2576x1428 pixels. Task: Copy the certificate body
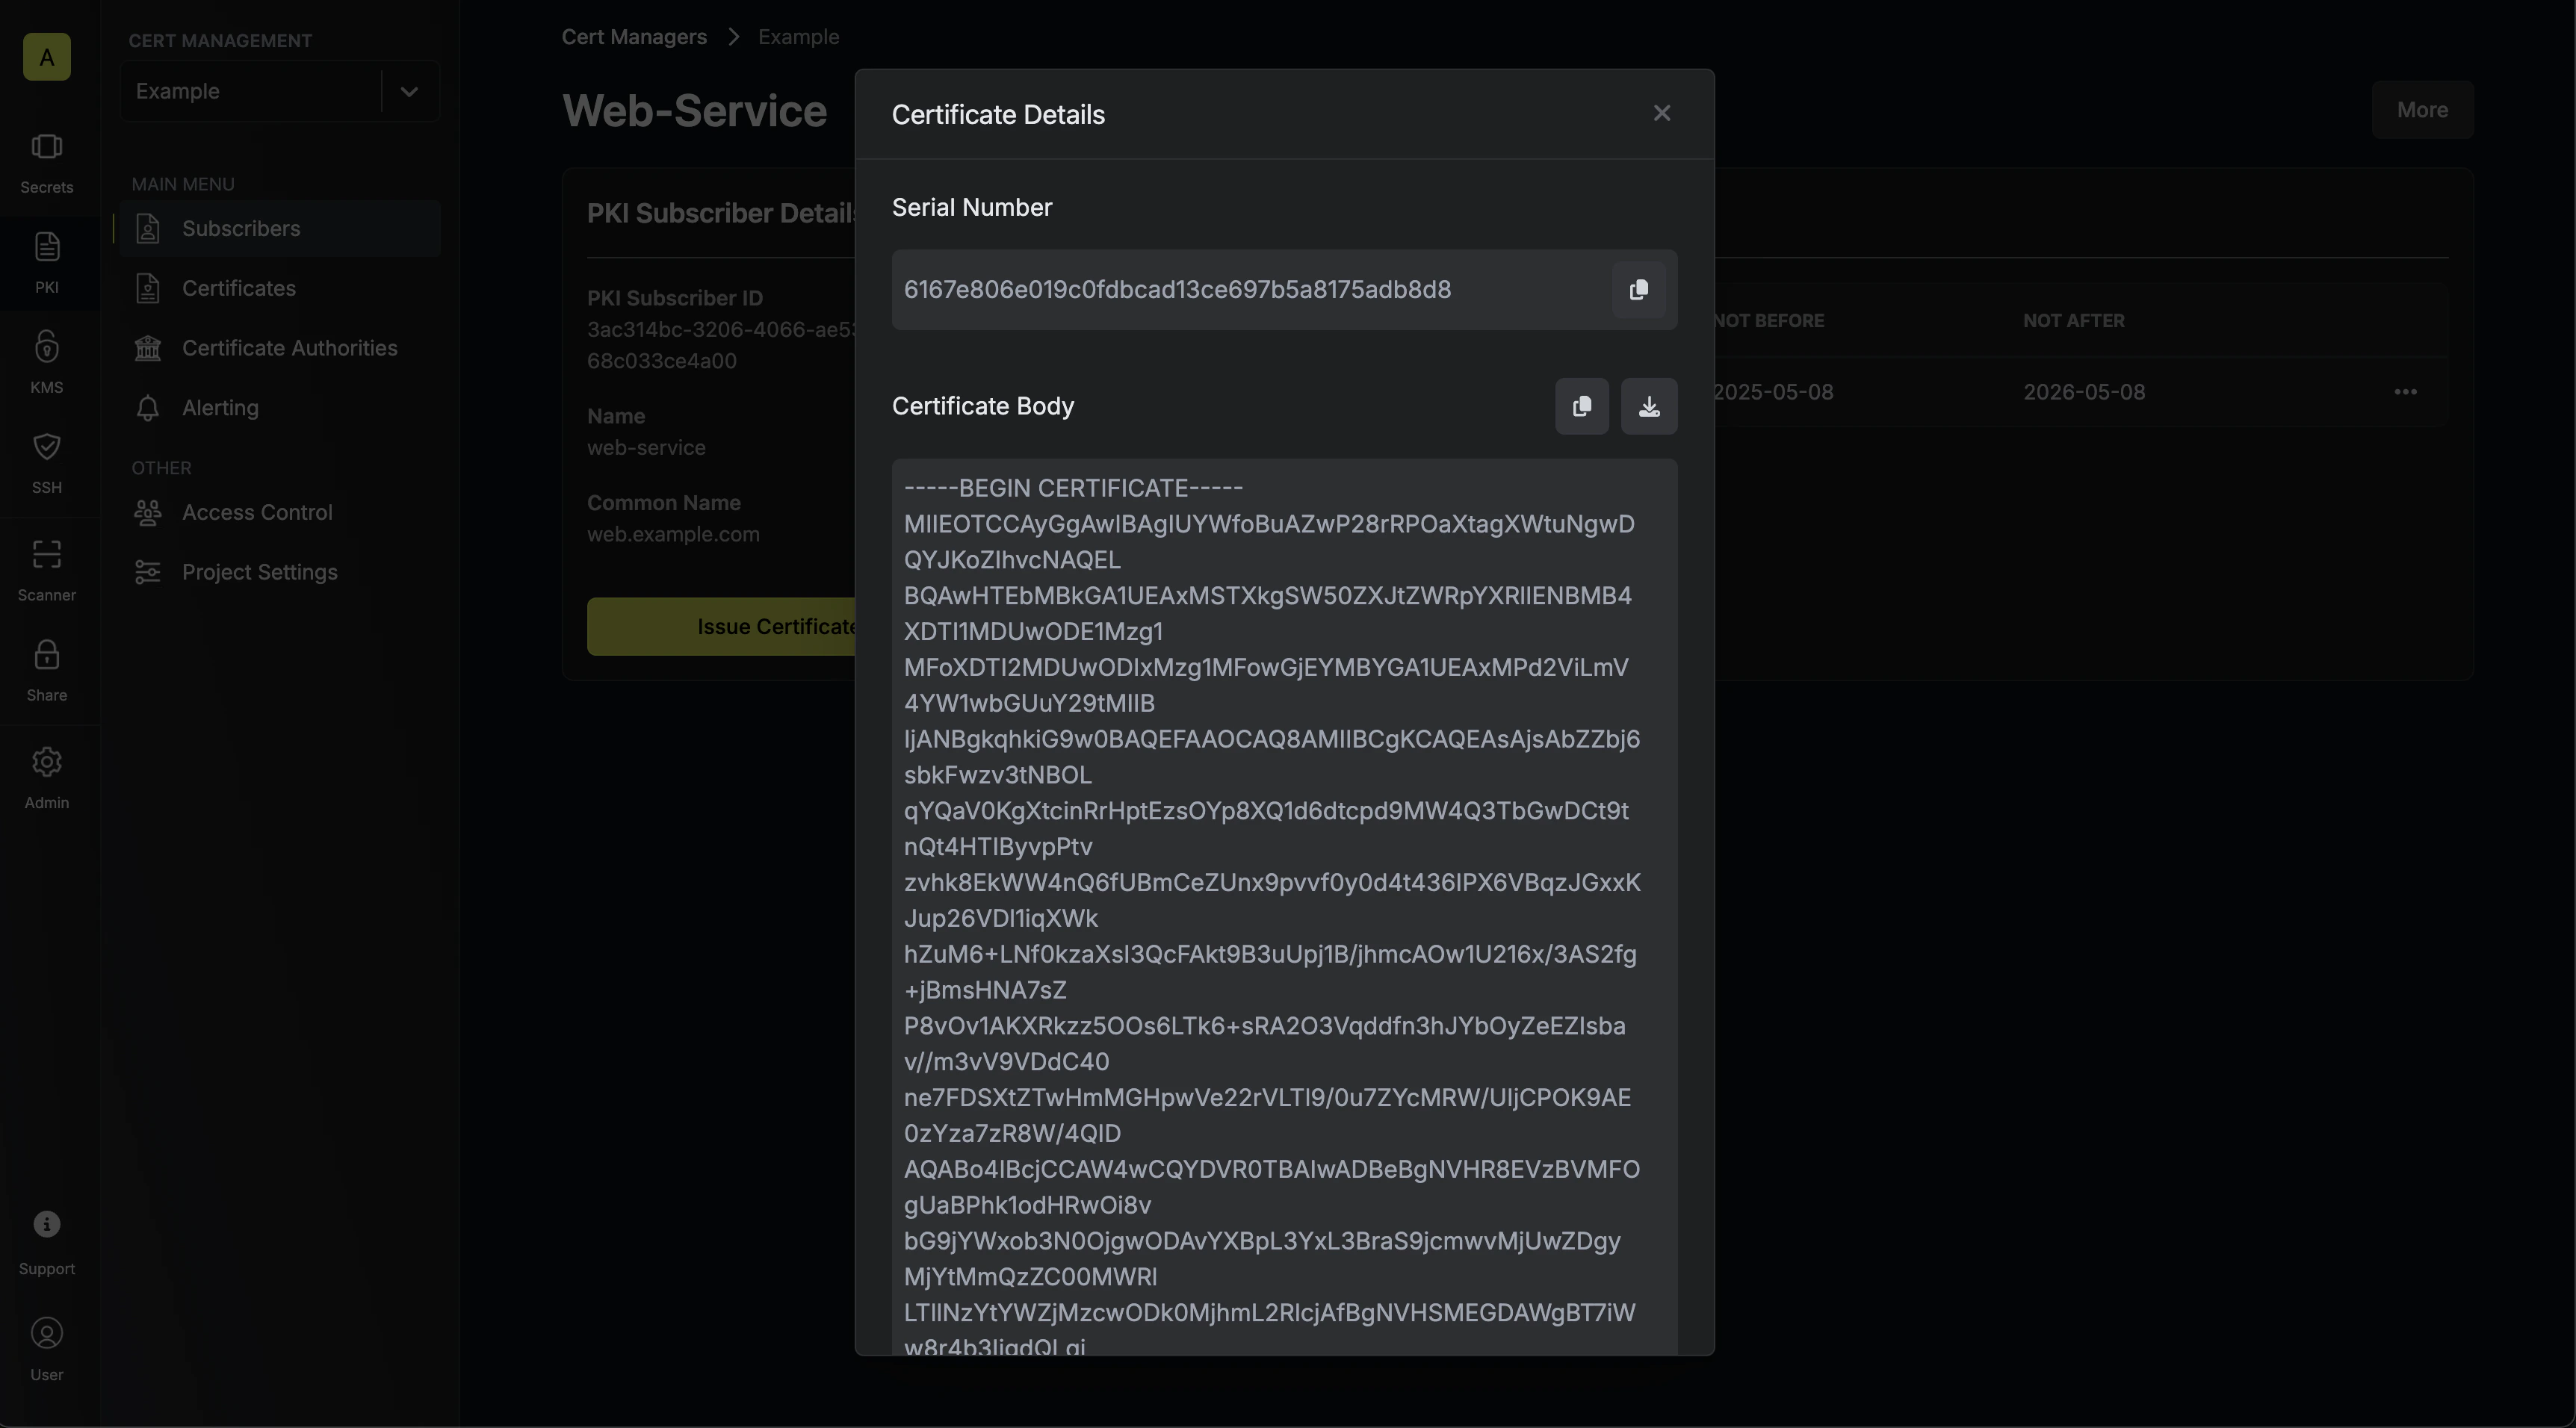(1582, 406)
